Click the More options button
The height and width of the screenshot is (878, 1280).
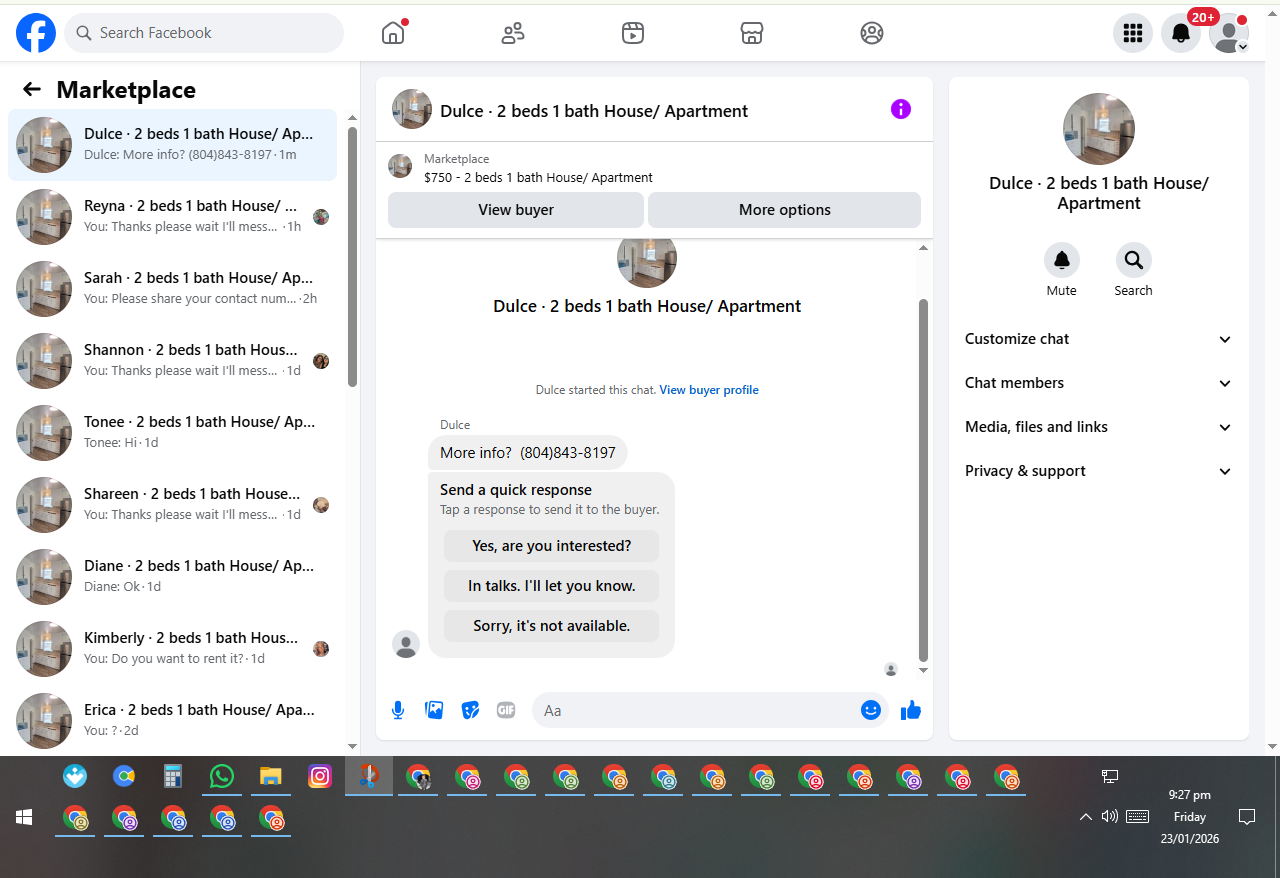tap(785, 210)
